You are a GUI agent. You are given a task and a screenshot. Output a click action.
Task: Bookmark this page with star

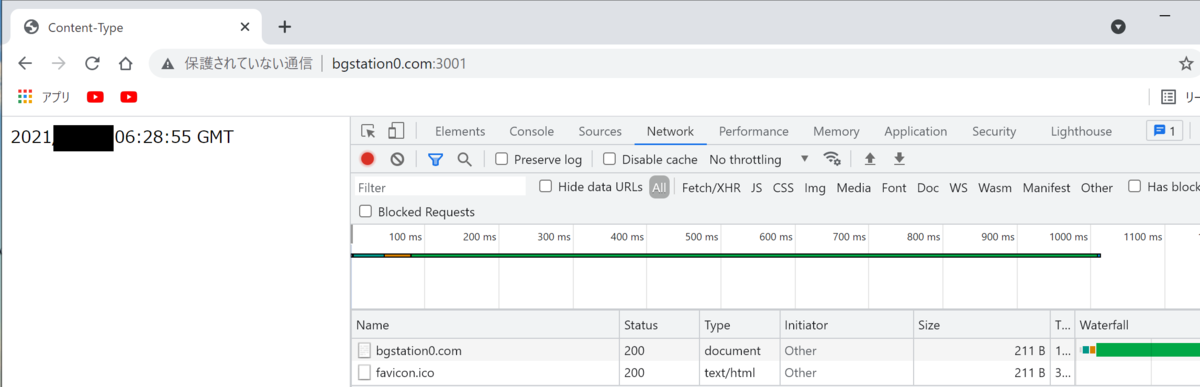click(1186, 63)
